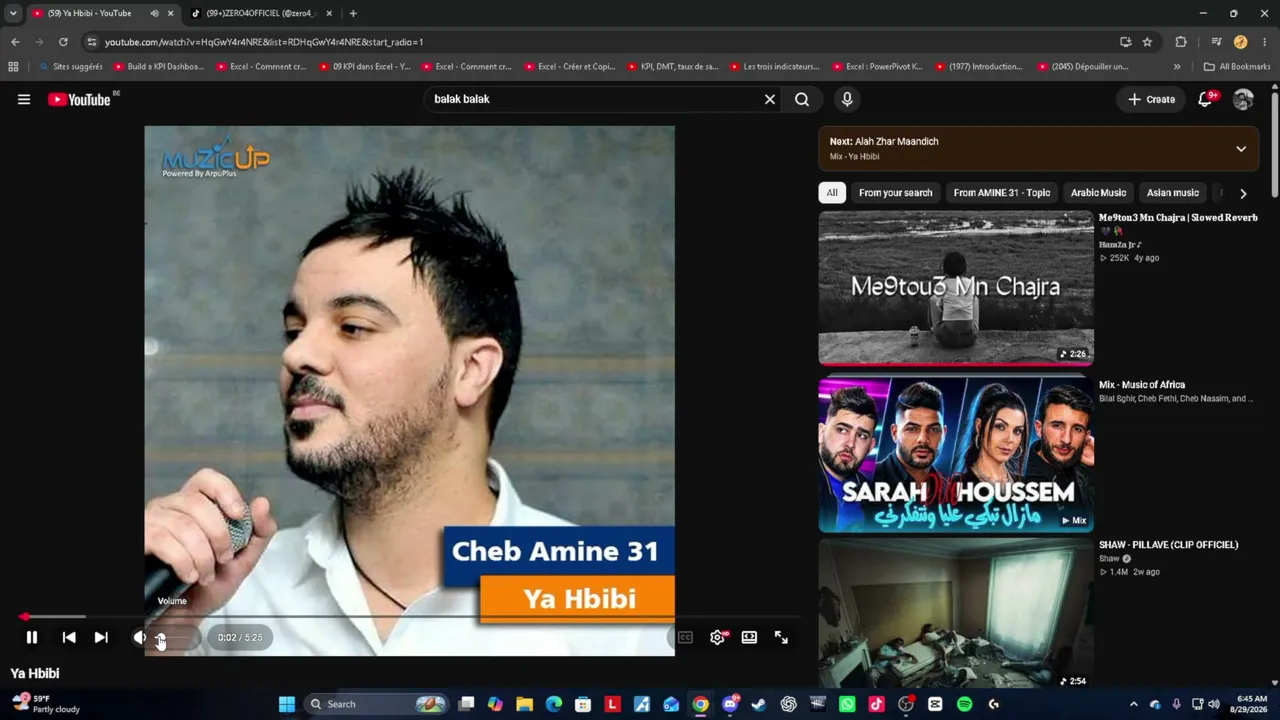Bookmark this page with the star
Screen dimensions: 1280x720
click(1147, 42)
